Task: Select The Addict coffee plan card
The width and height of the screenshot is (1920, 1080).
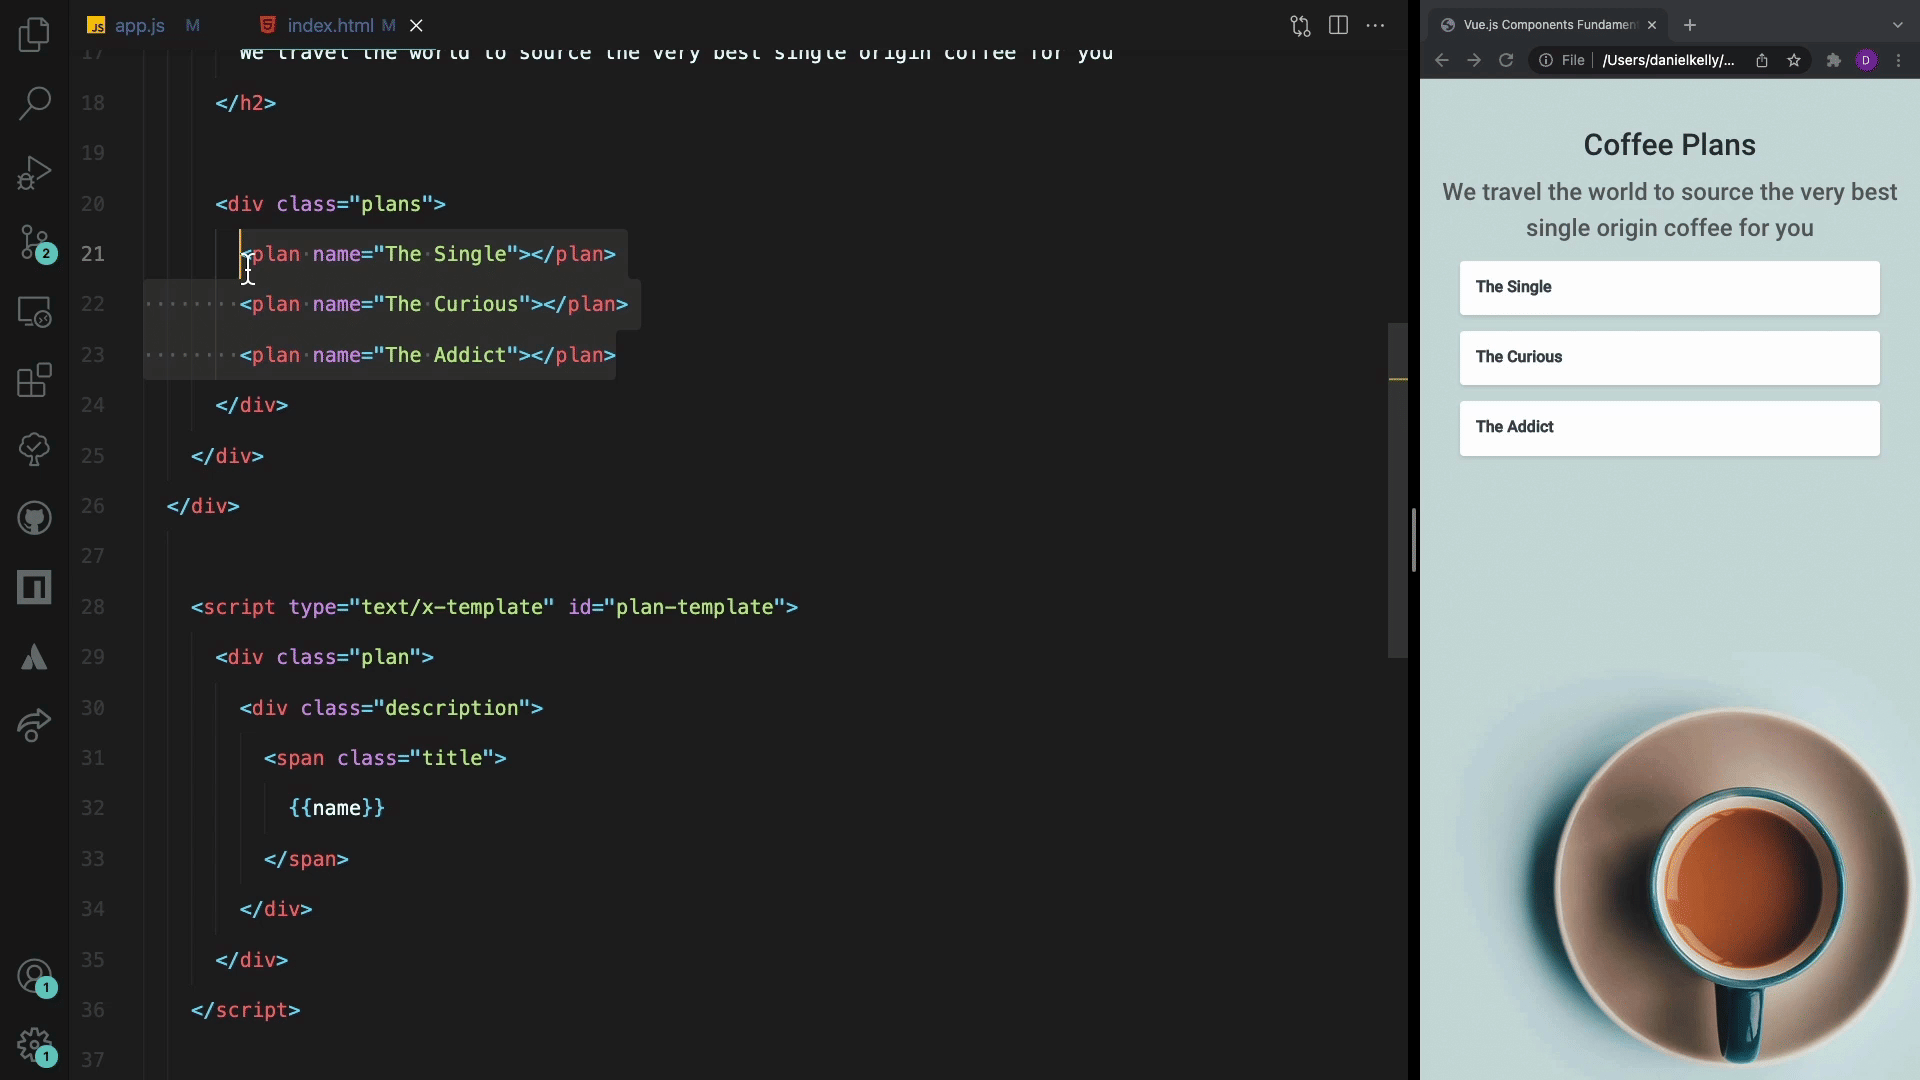Action: (1670, 428)
